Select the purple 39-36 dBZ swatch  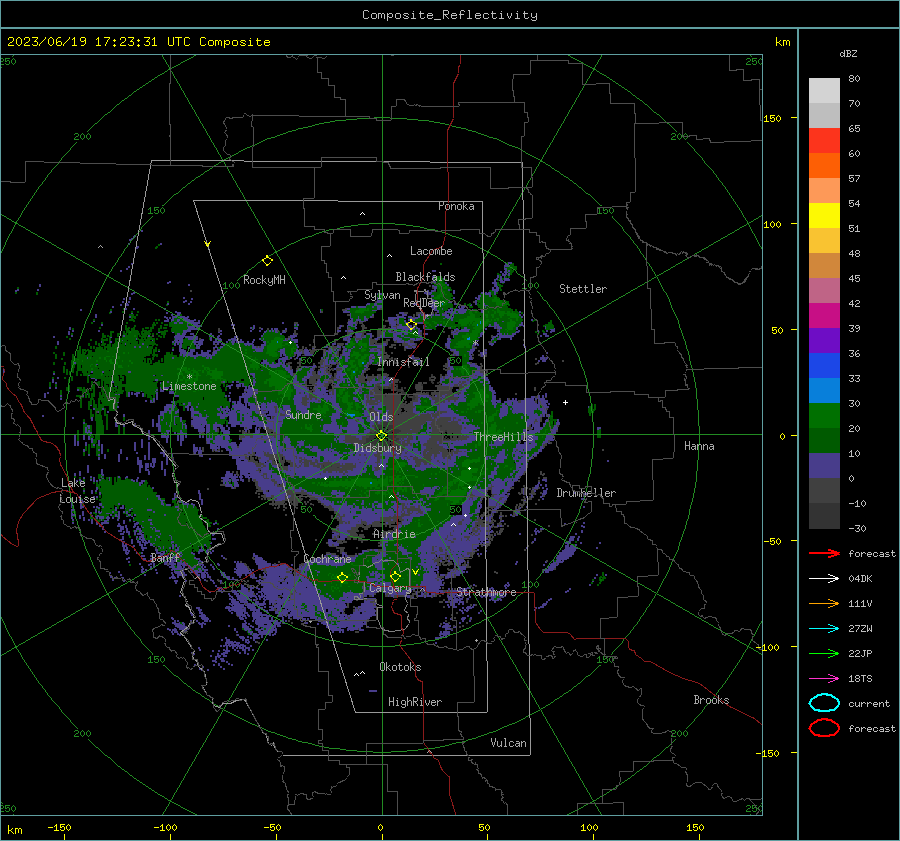click(x=824, y=341)
